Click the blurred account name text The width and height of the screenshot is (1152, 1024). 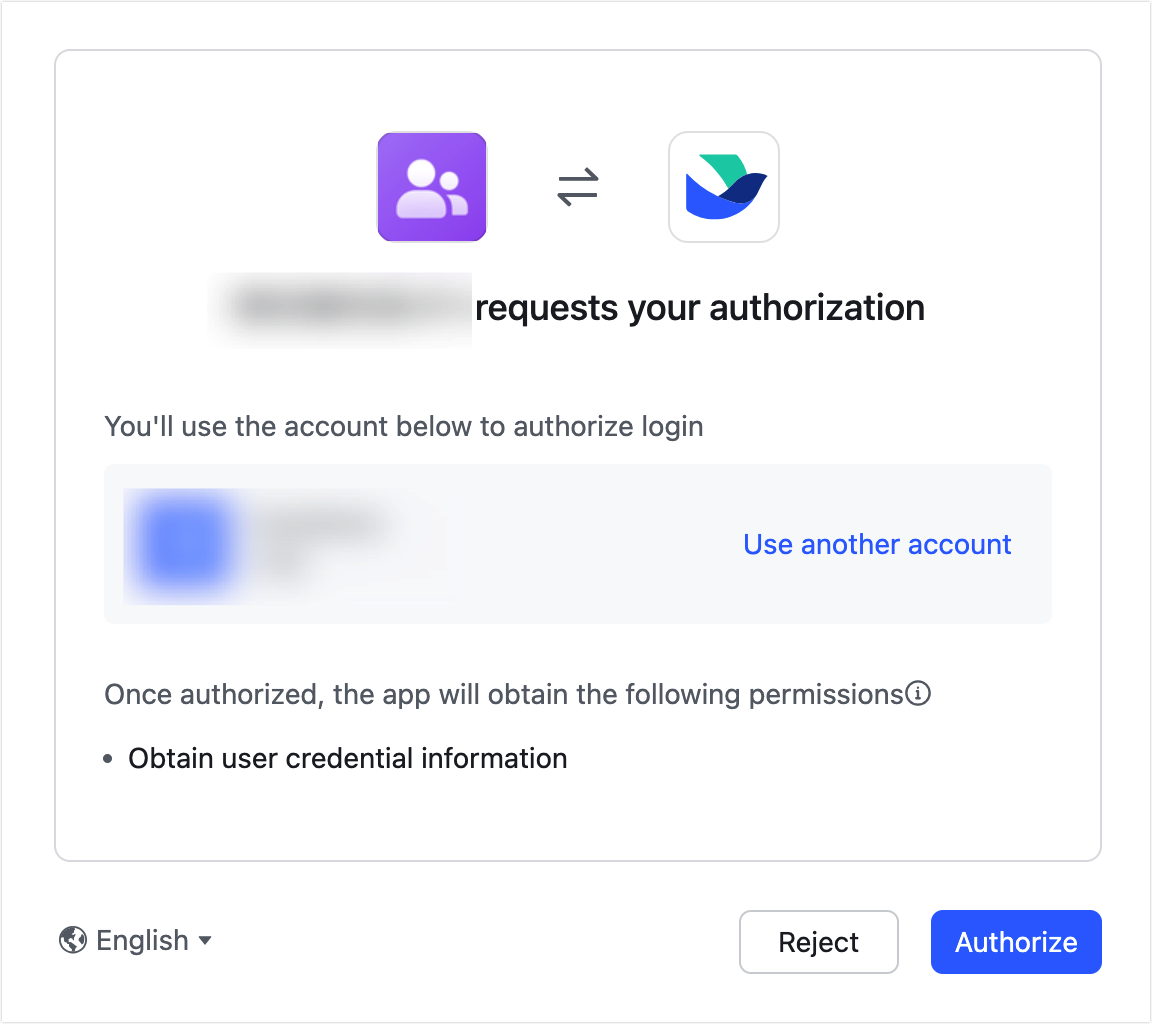coord(320,525)
